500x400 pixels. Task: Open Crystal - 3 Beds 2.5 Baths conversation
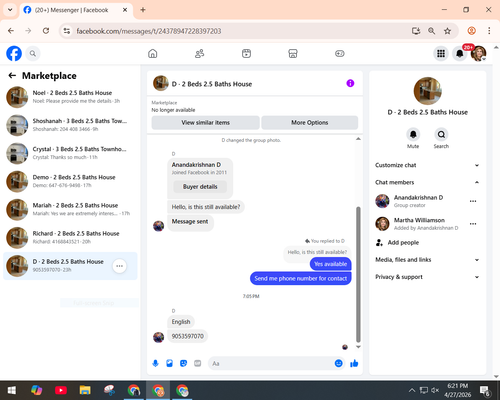tap(70, 153)
